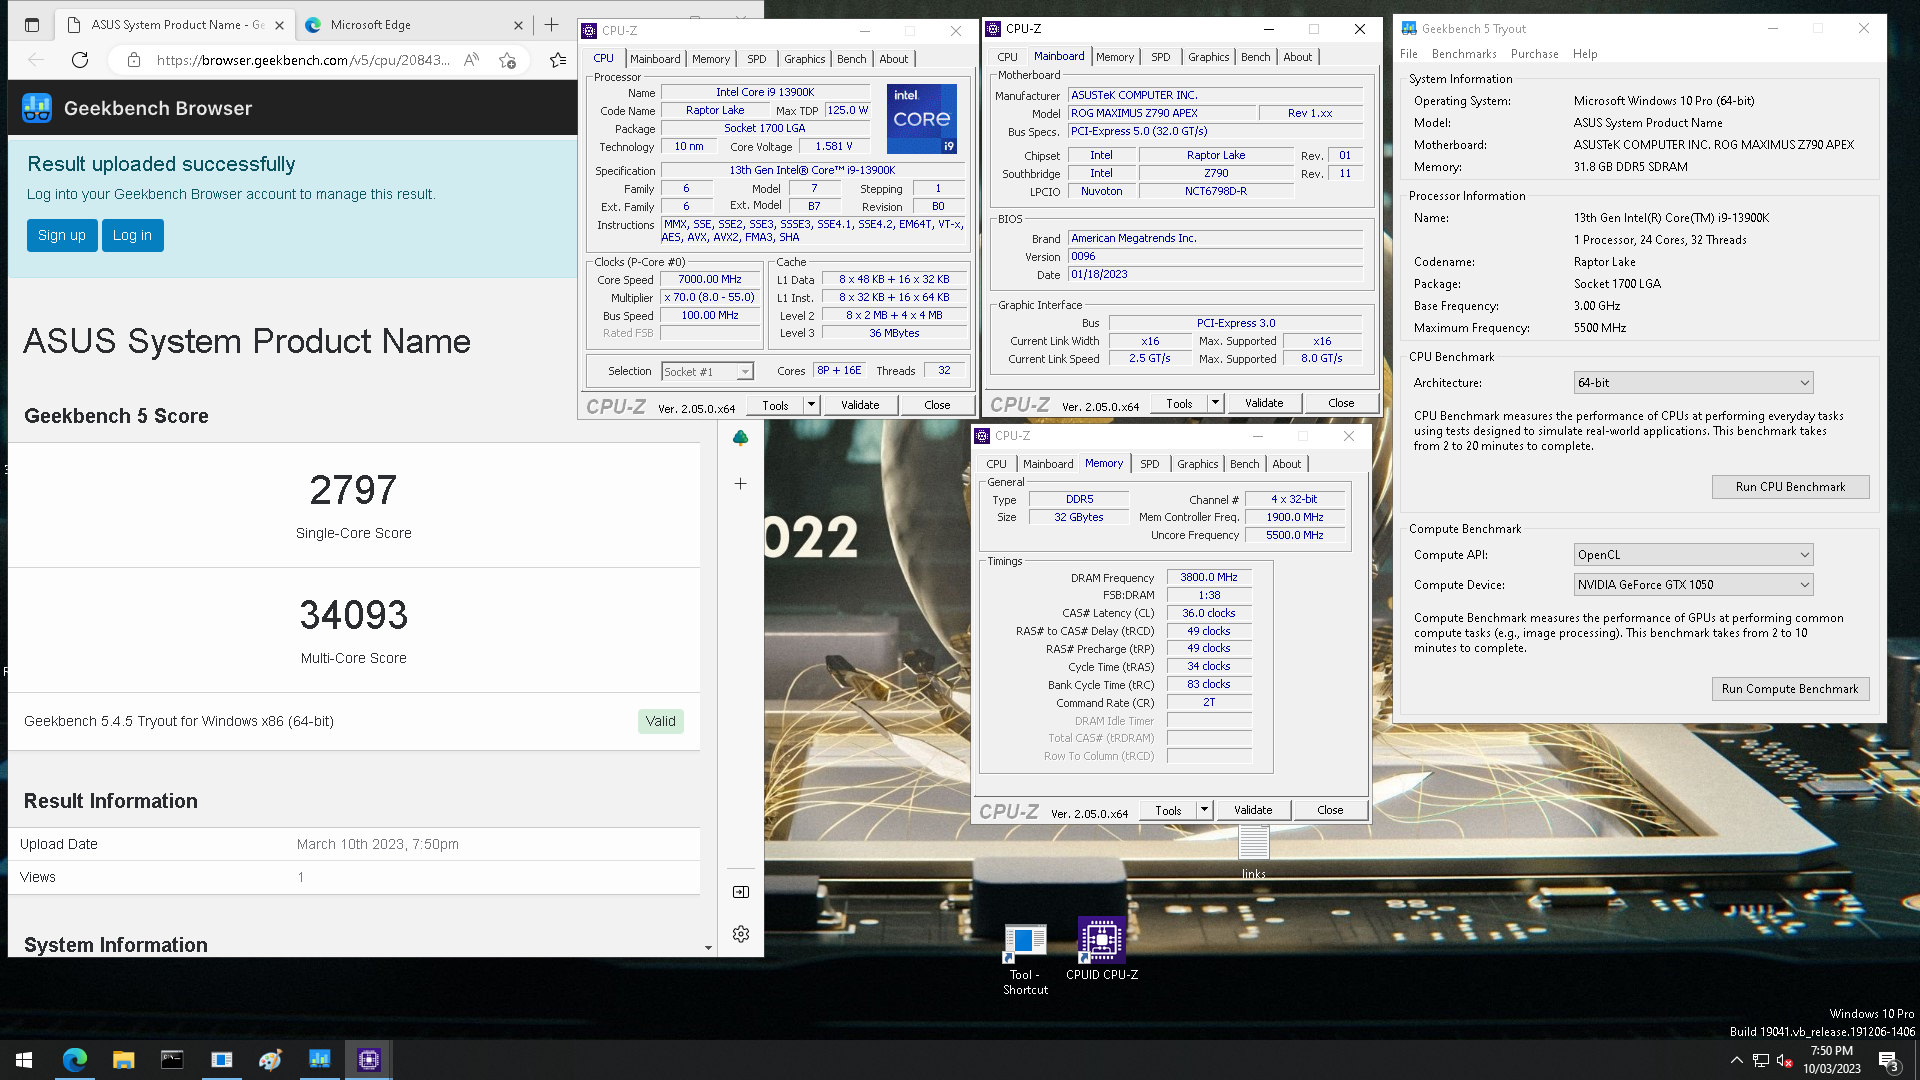1920x1080 pixels.
Task: Switch to Bench tab in CPU-Z CPU window
Action: [x=851, y=59]
